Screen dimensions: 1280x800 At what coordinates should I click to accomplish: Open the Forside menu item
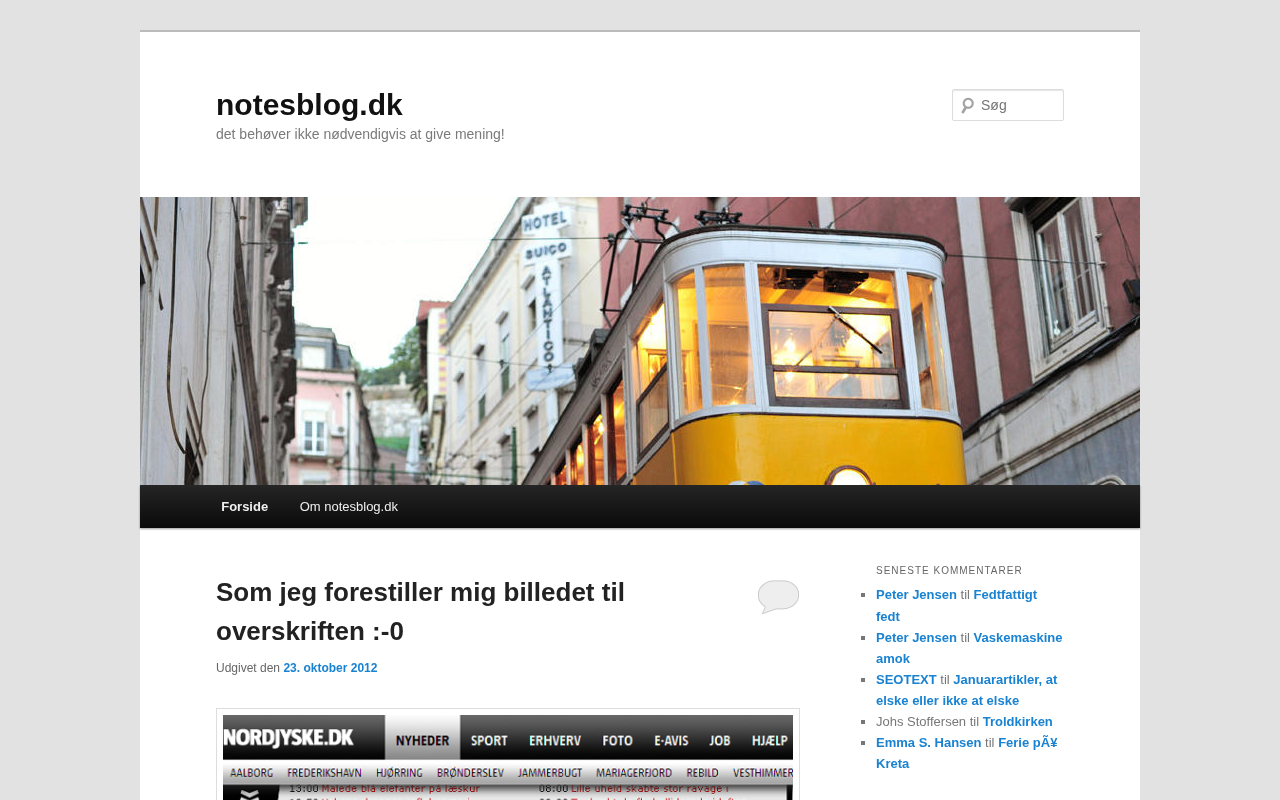point(244,506)
